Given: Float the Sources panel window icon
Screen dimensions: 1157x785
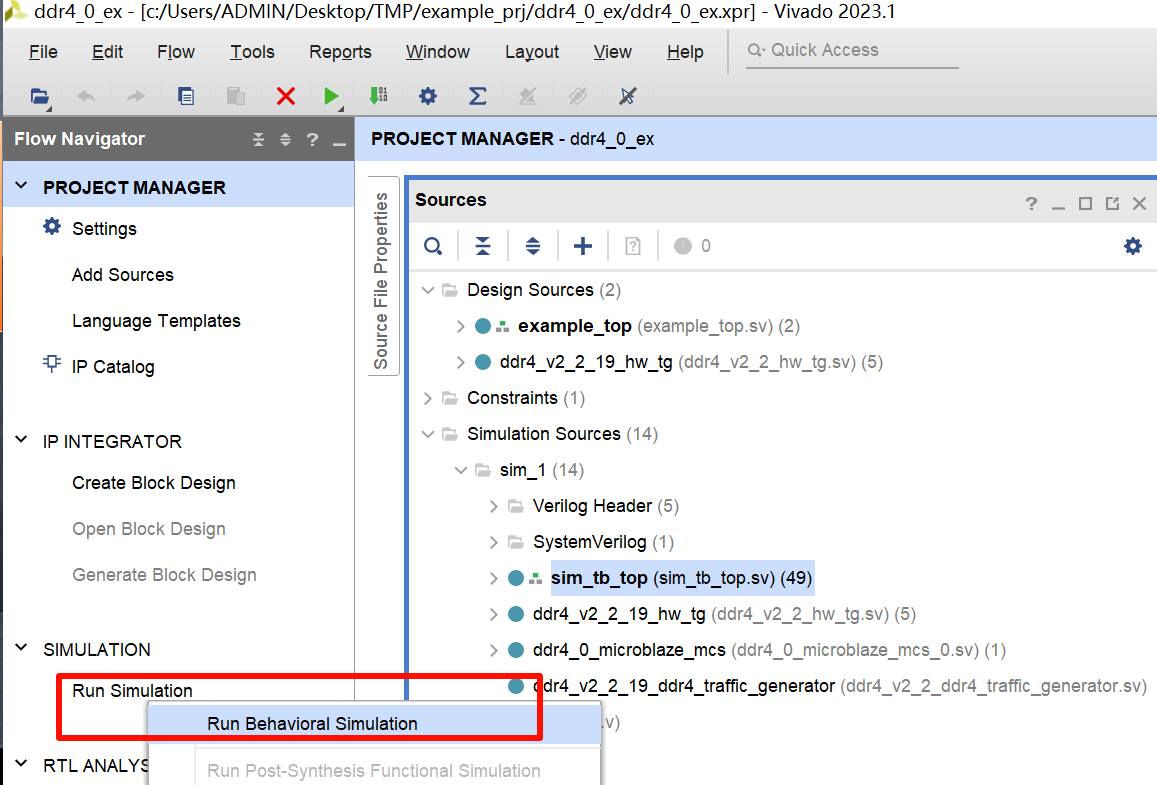Looking at the screenshot, I should (x=1112, y=204).
